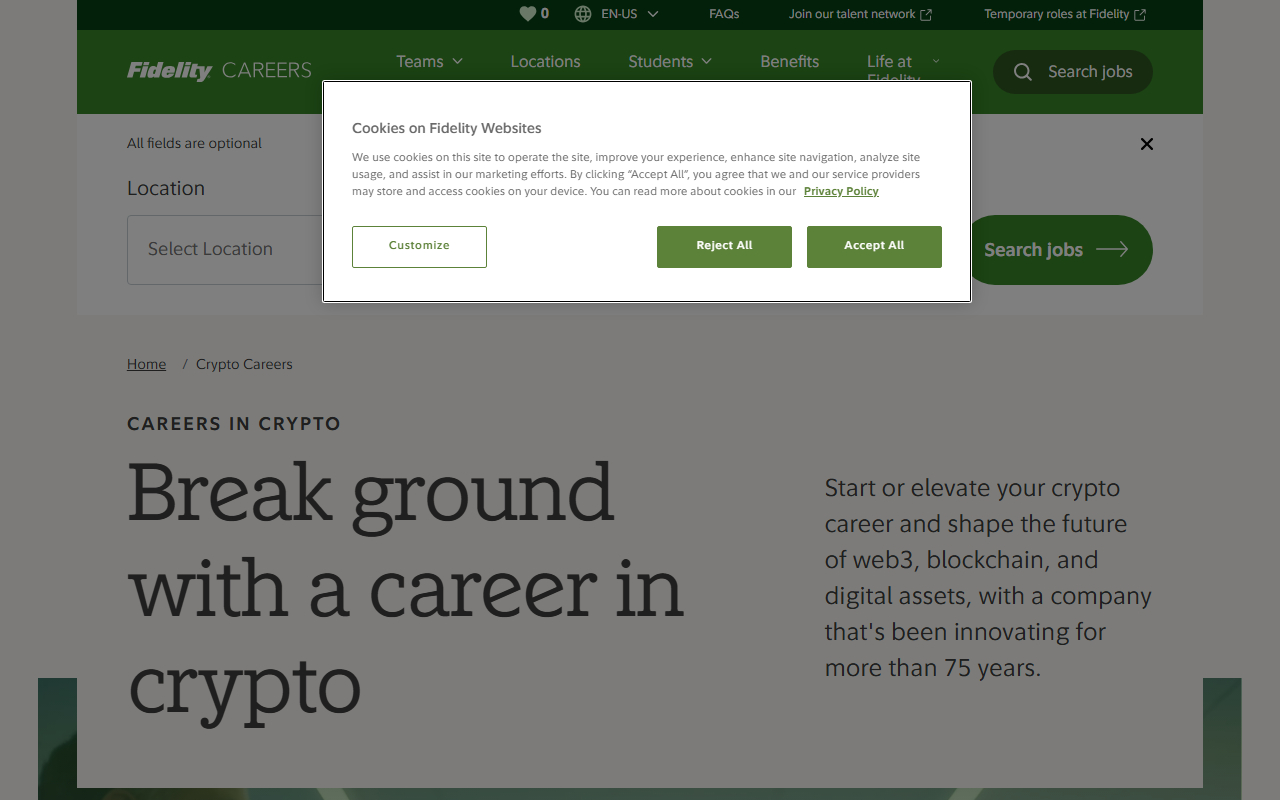The height and width of the screenshot is (800, 1280).
Task: Click the Crypto Careers breadcrumb text
Action: click(244, 364)
